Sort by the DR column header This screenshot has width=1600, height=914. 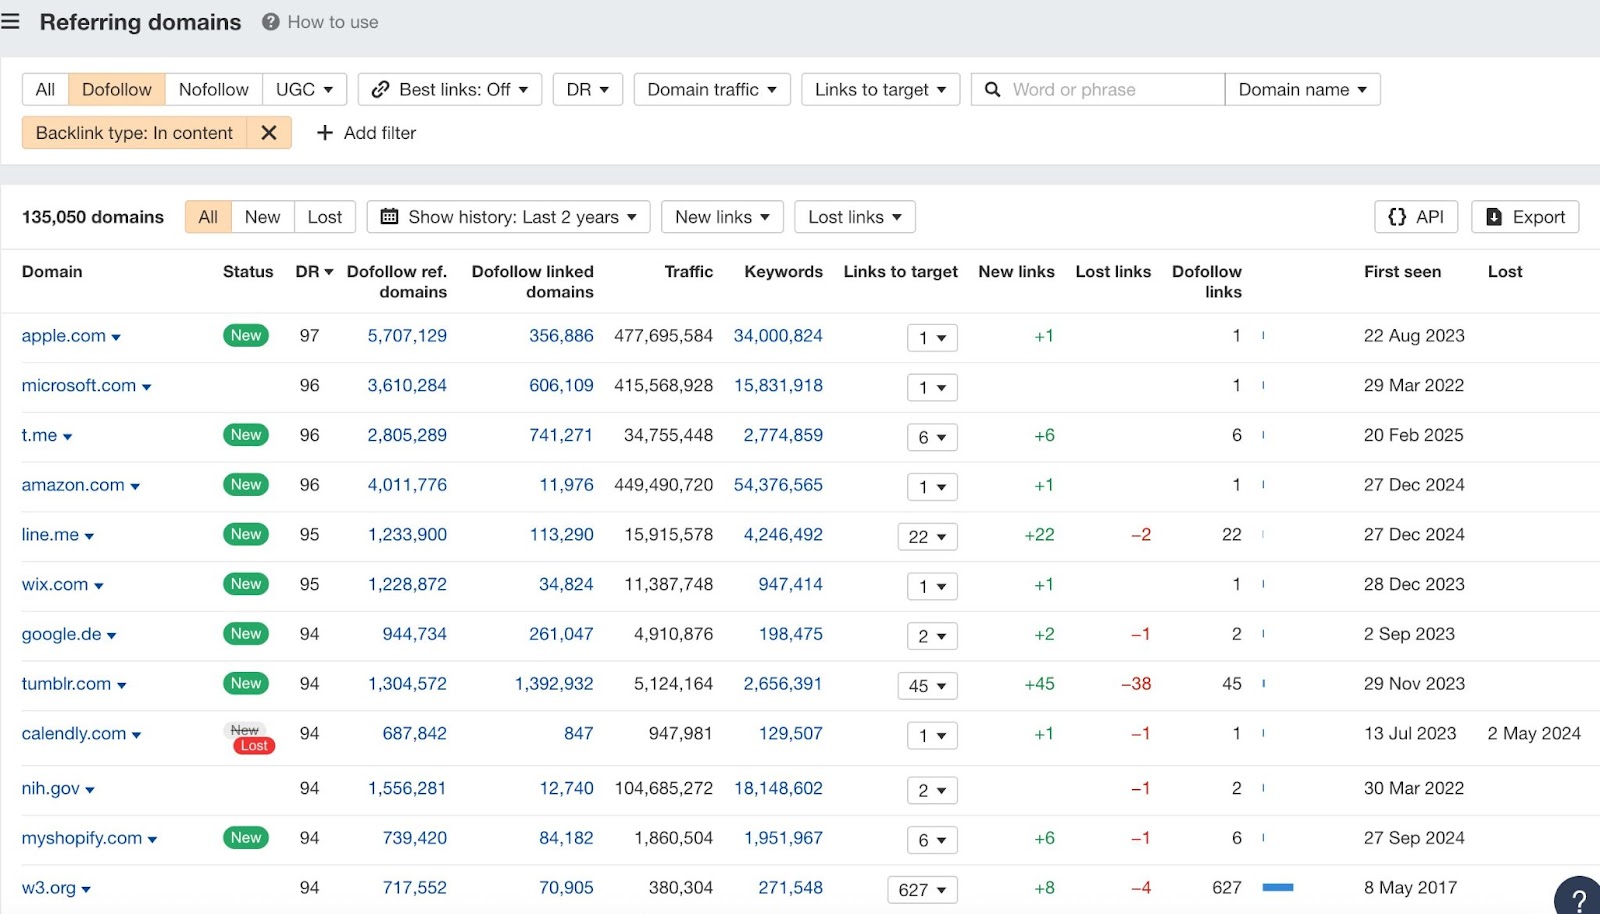[314, 272]
